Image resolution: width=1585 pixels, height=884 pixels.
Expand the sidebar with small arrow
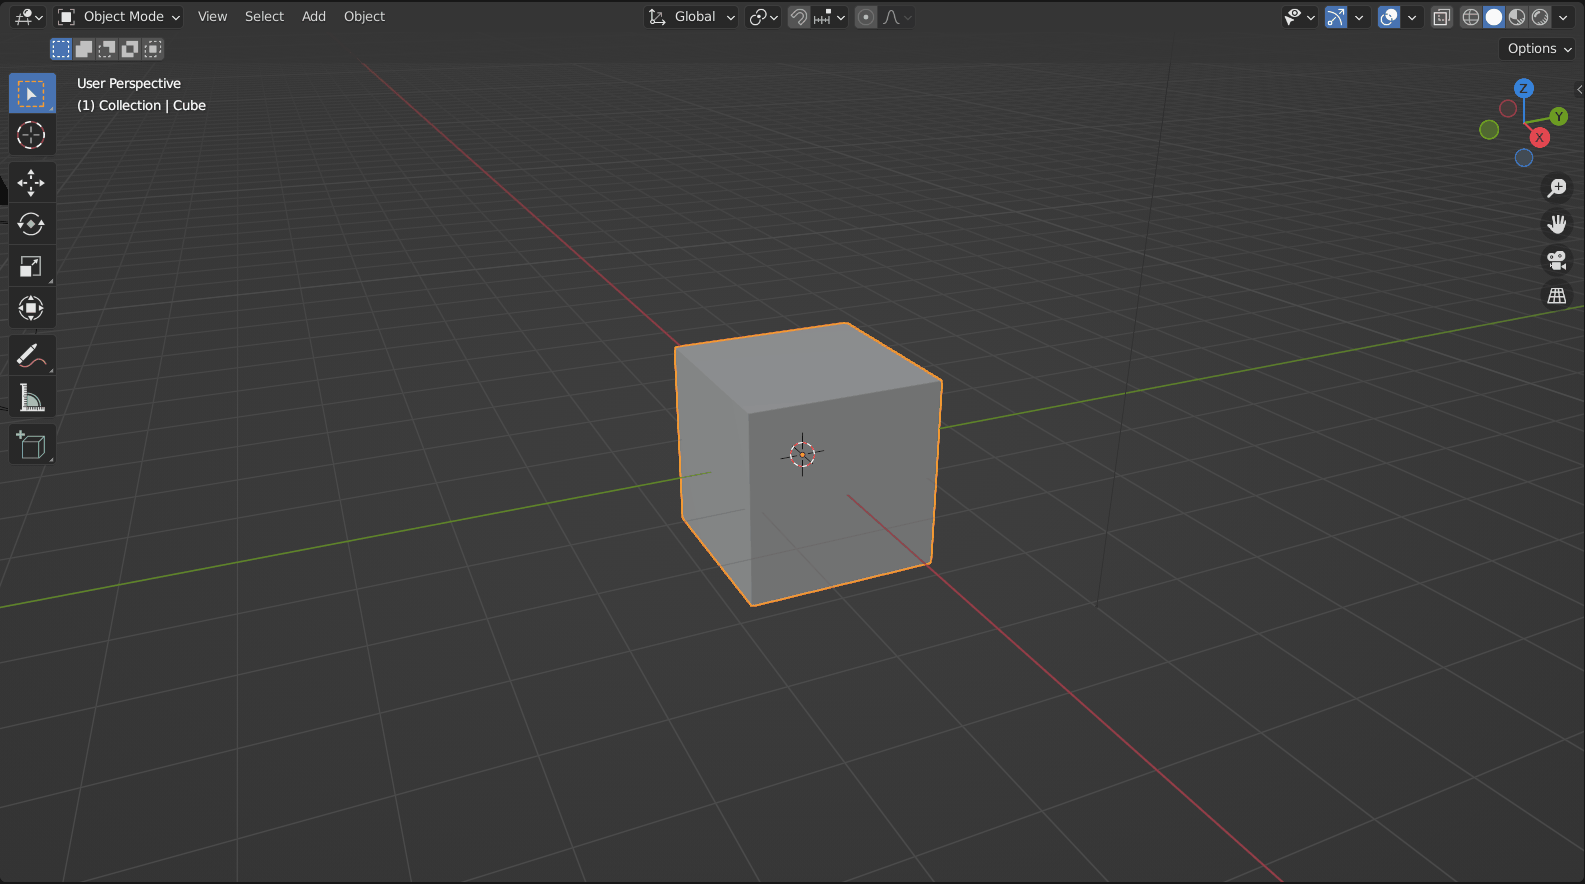click(1579, 89)
